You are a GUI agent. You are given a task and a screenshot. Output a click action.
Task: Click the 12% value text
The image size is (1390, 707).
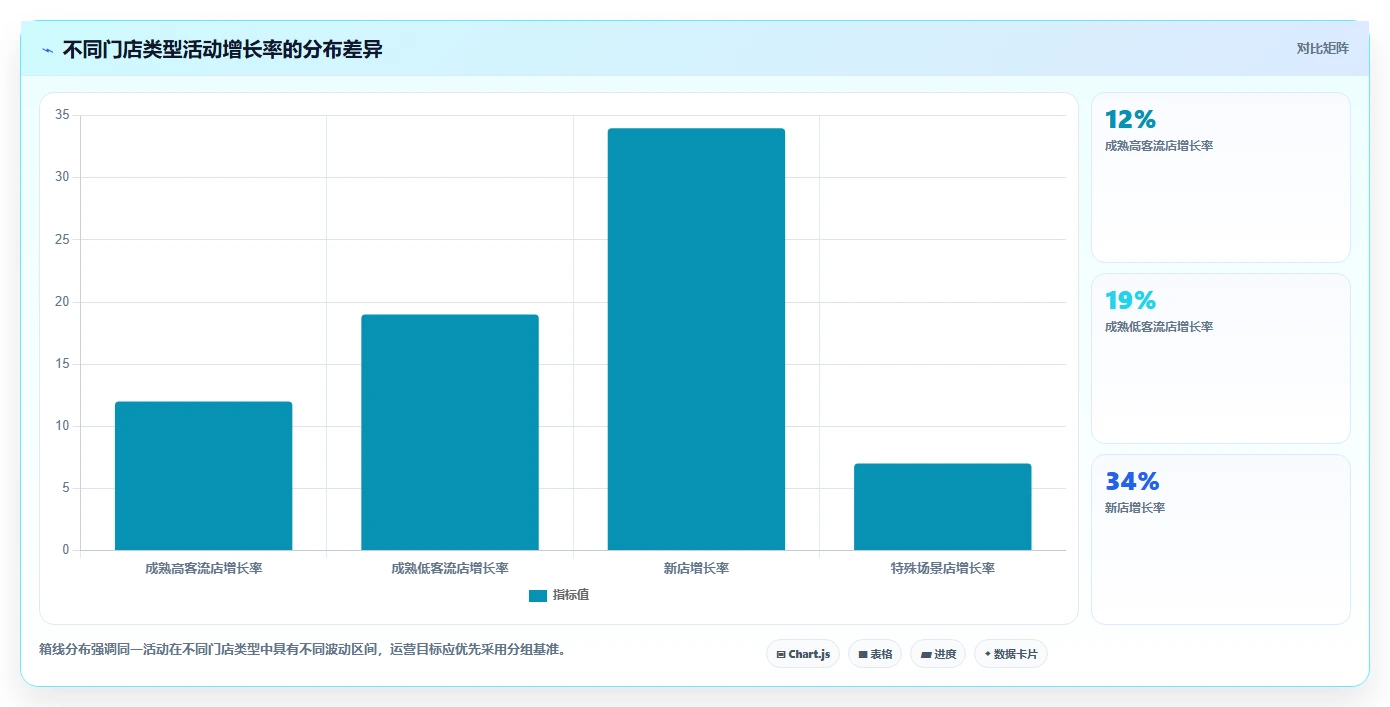(1130, 119)
